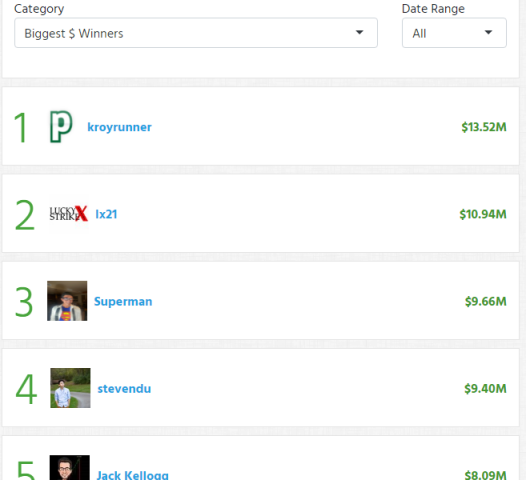Click the Category dropdown caret arrow

click(359, 33)
